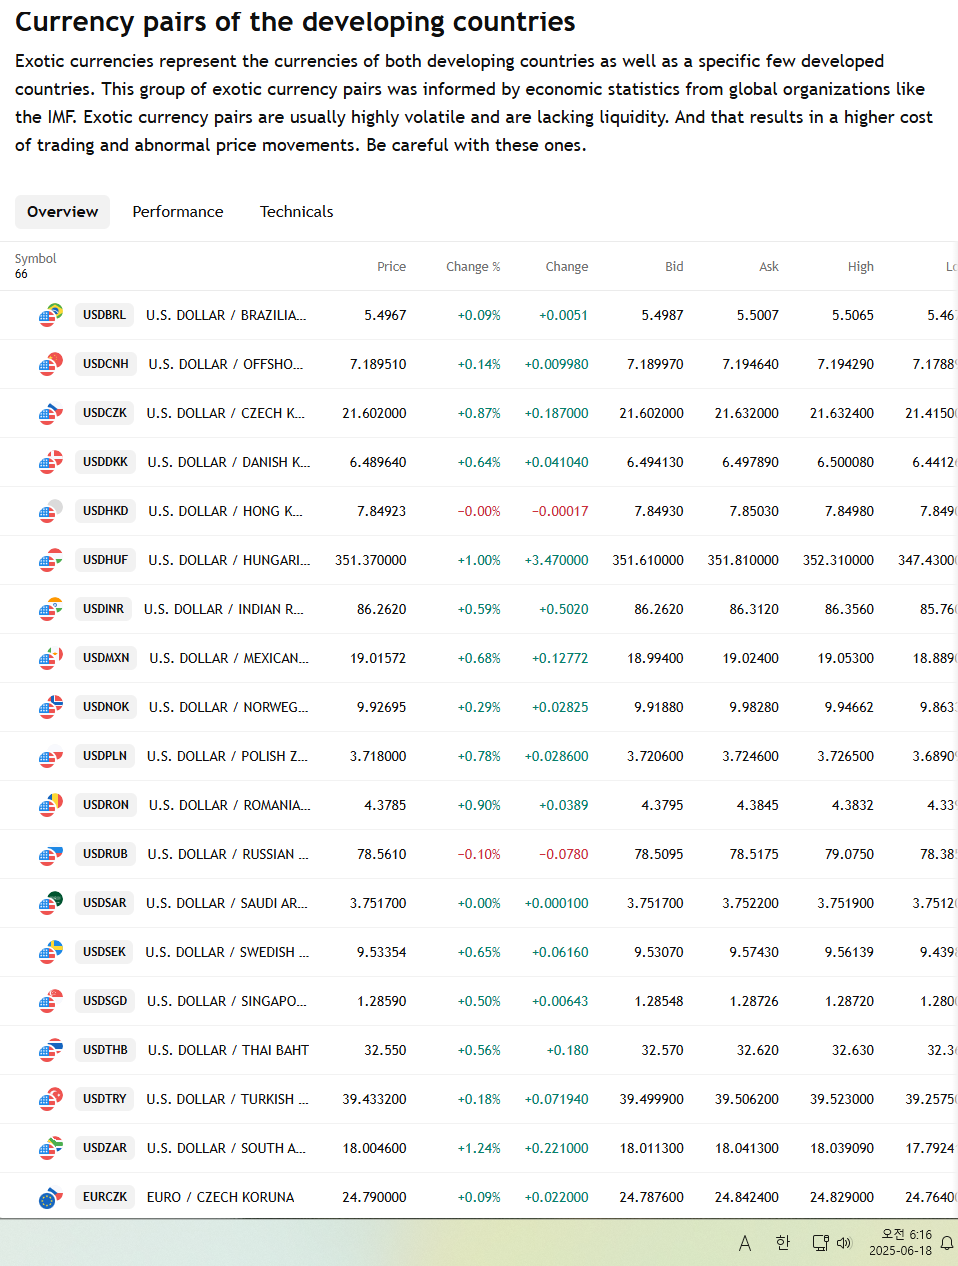This screenshot has height=1266, width=958.
Task: Open the USDPLN symbol link
Action: coord(105,756)
